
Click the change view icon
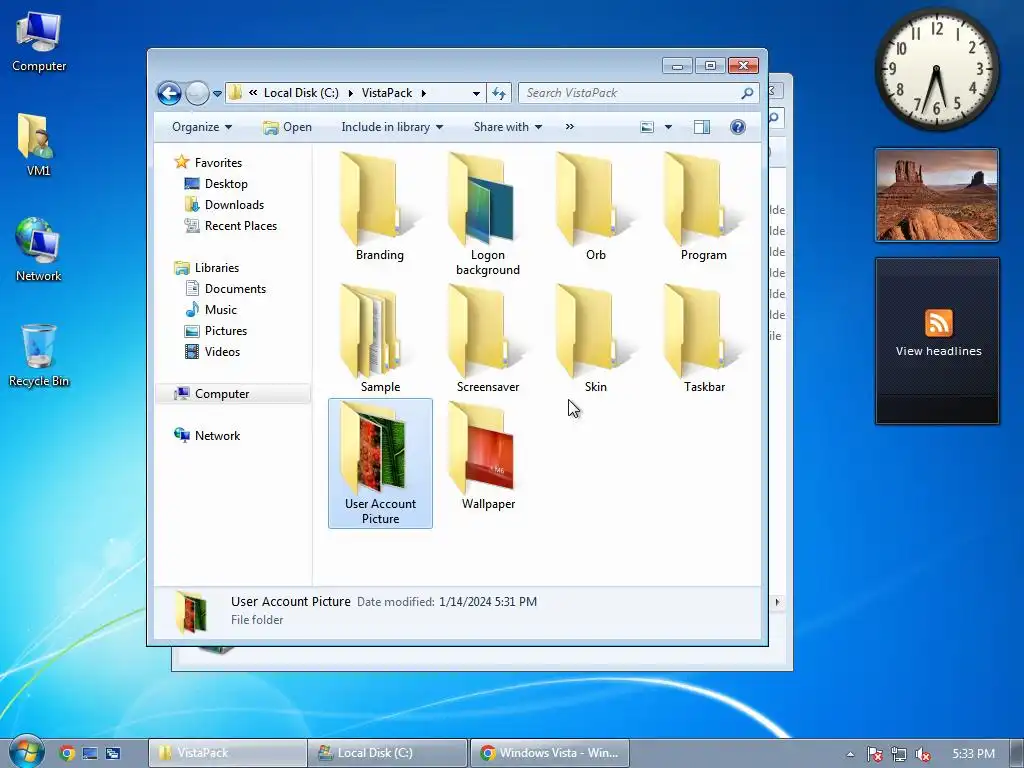[647, 127]
